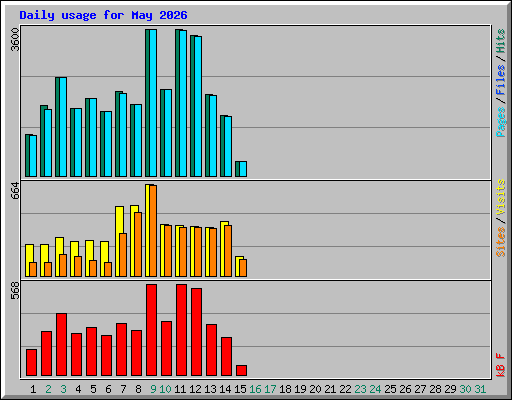Click the cyan hits bar for day 15
Screen dimensions: 512x400
(x=243, y=169)
